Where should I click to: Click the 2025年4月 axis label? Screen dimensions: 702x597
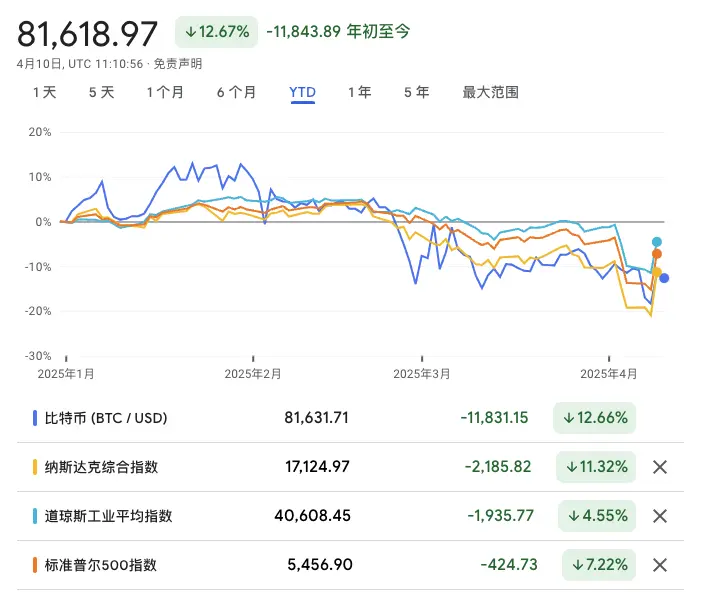[609, 374]
